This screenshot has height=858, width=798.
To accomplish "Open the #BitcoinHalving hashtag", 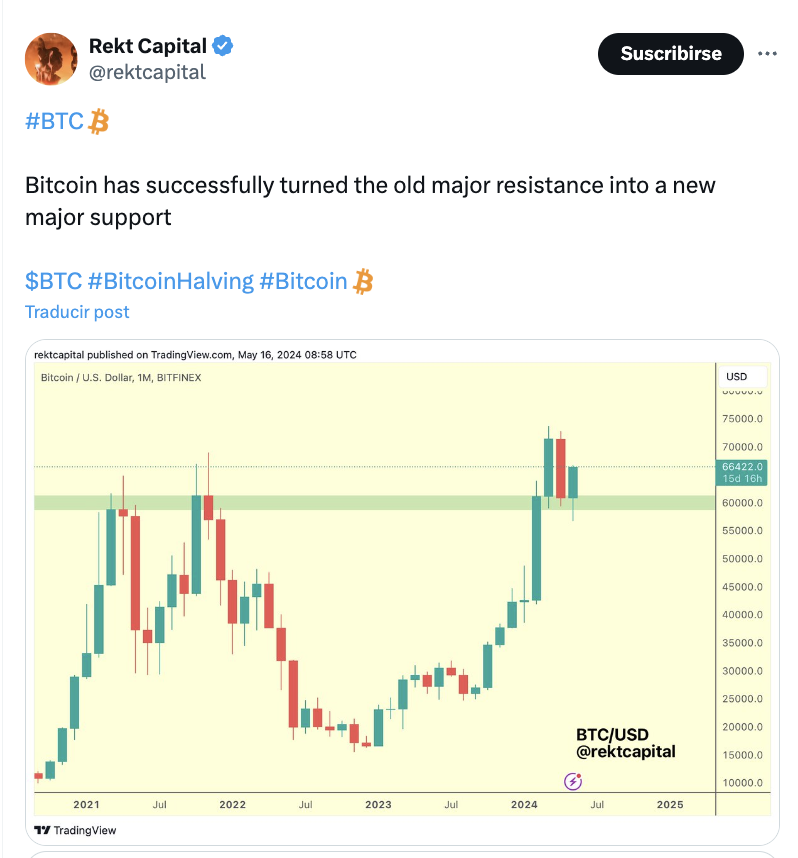I will click(x=171, y=281).
